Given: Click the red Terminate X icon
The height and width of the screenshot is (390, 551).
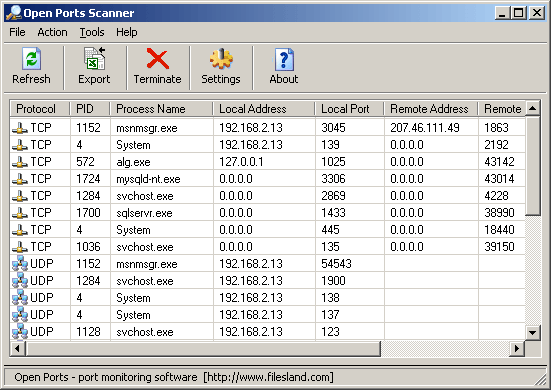Looking at the screenshot, I should pyautogui.click(x=157, y=58).
